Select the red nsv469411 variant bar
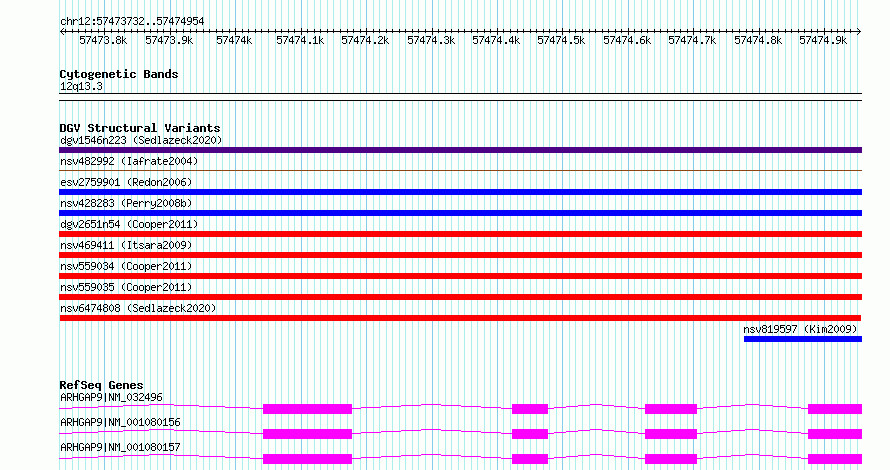The width and height of the screenshot is (890, 470). 460,255
